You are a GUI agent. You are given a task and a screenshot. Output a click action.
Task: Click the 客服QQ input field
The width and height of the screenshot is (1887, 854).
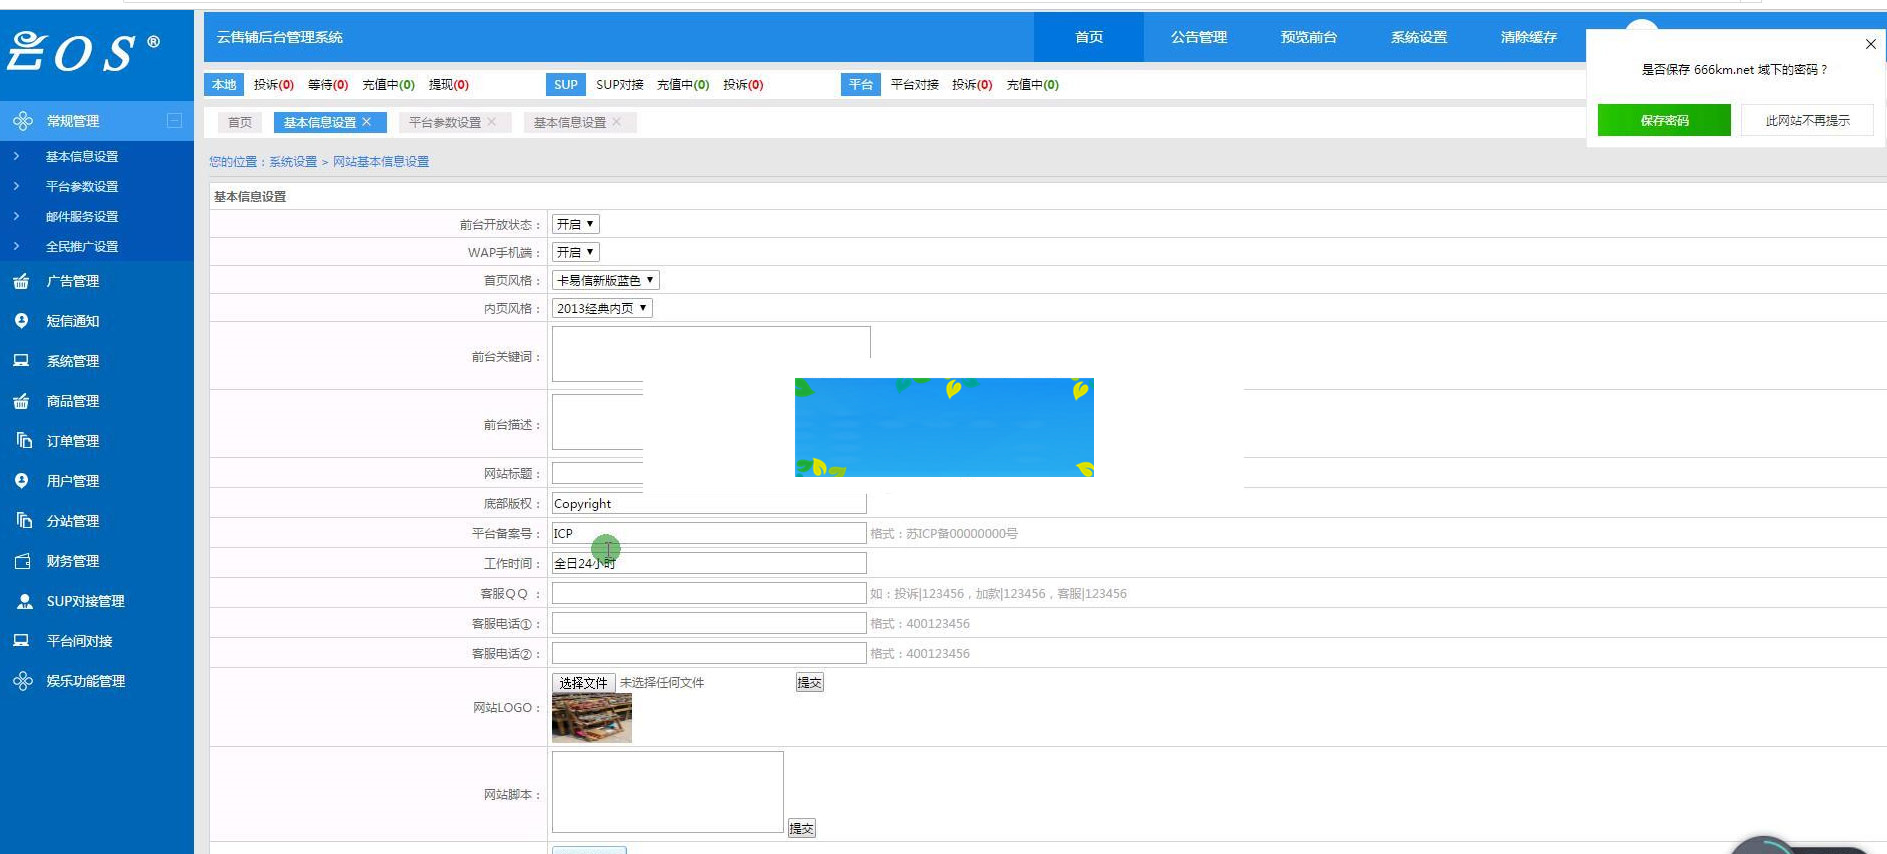point(708,593)
